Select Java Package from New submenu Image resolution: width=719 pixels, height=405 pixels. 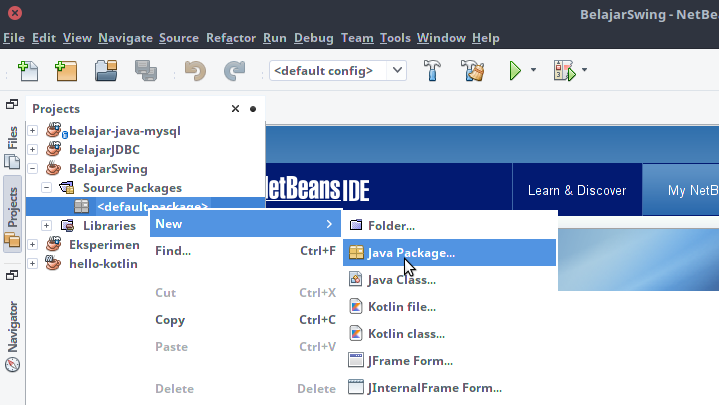coord(410,253)
